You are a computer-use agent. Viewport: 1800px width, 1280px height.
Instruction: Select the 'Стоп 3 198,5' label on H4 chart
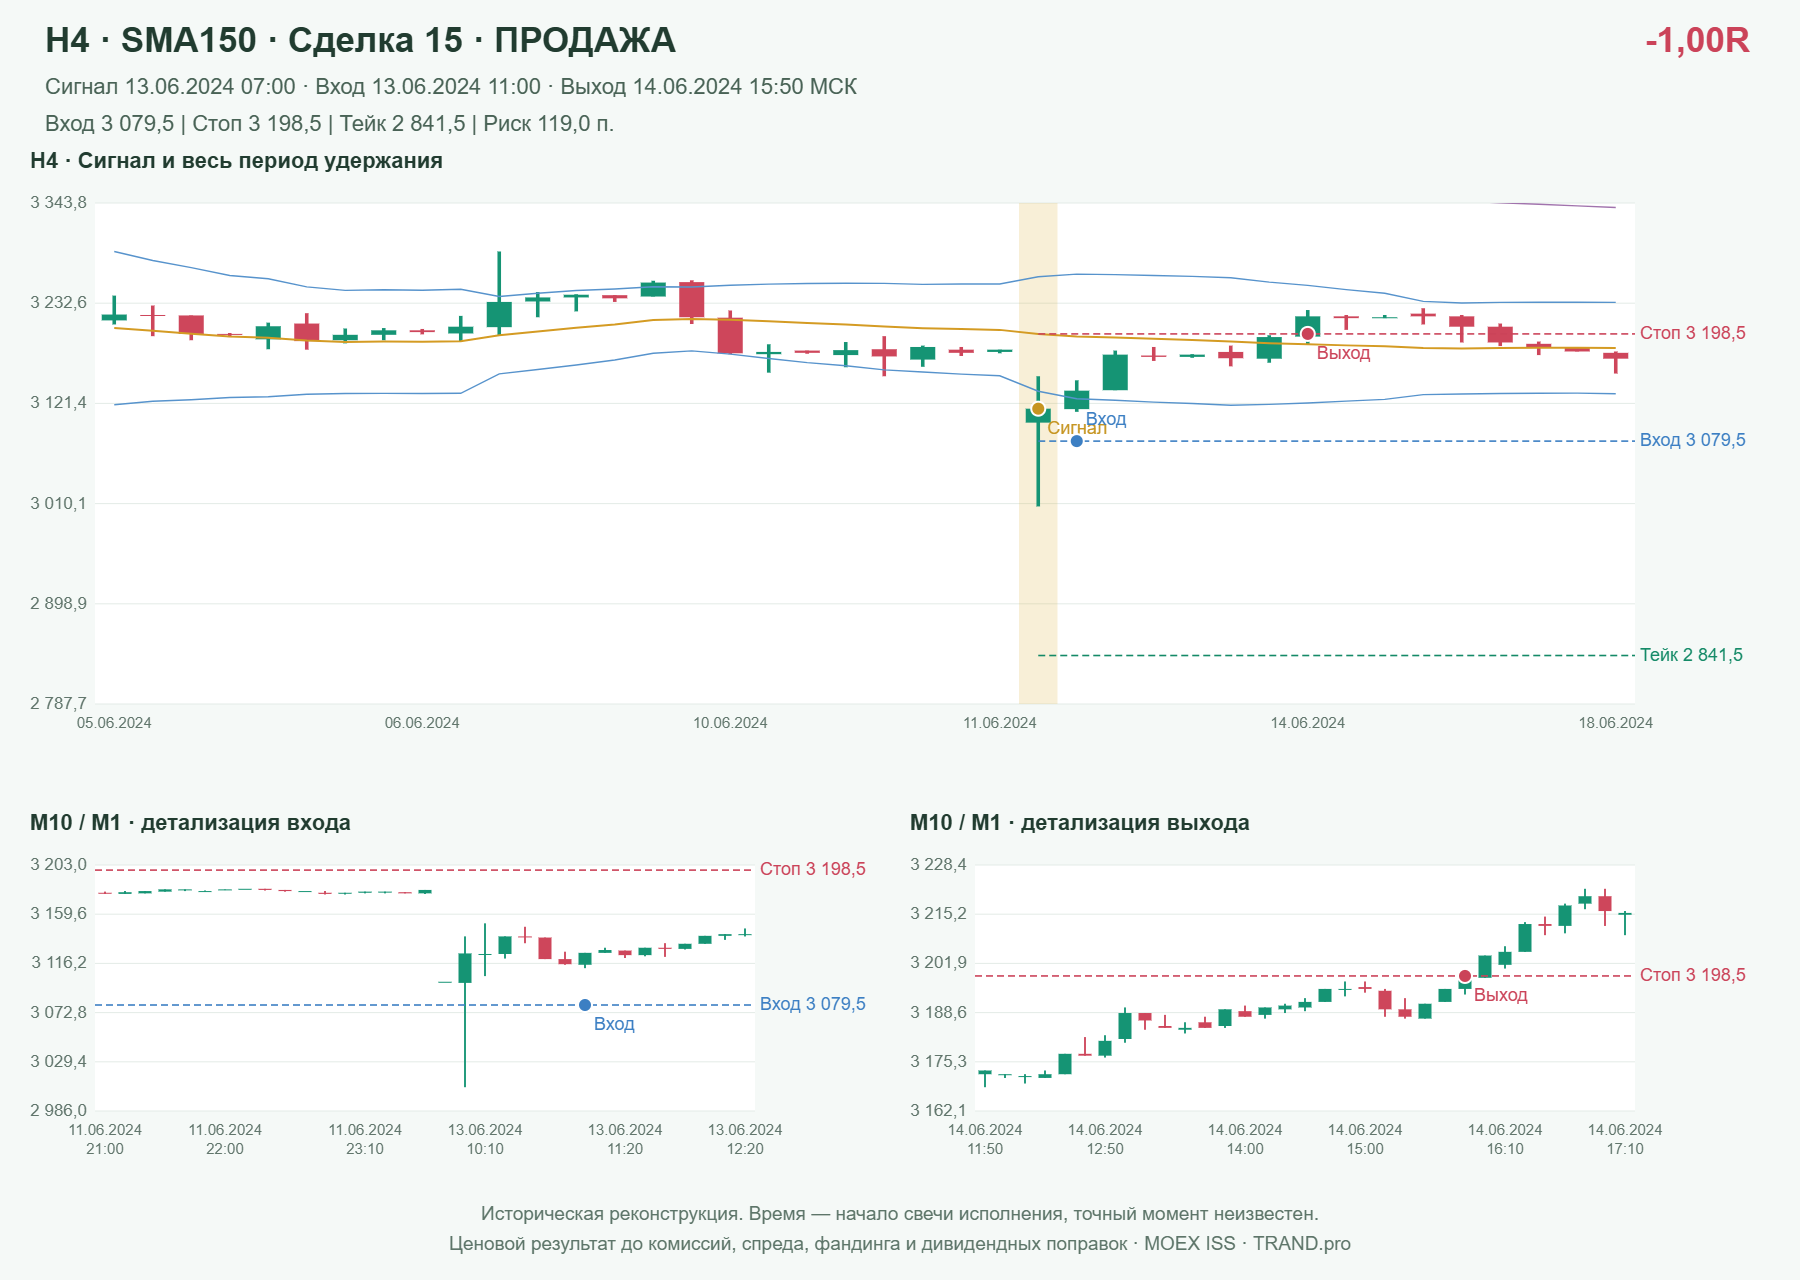pyautogui.click(x=1692, y=333)
